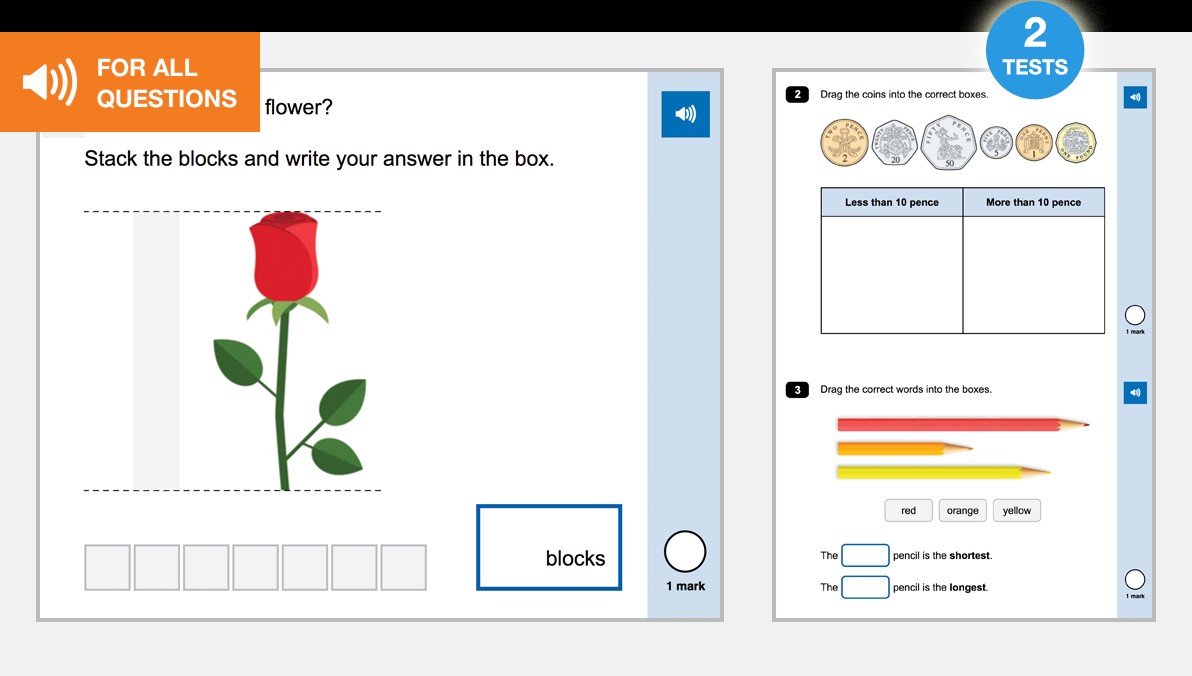Viewport: 1192px width, 676px height.
Task: Click the block stacking column beside the rose
Action: 157,351
